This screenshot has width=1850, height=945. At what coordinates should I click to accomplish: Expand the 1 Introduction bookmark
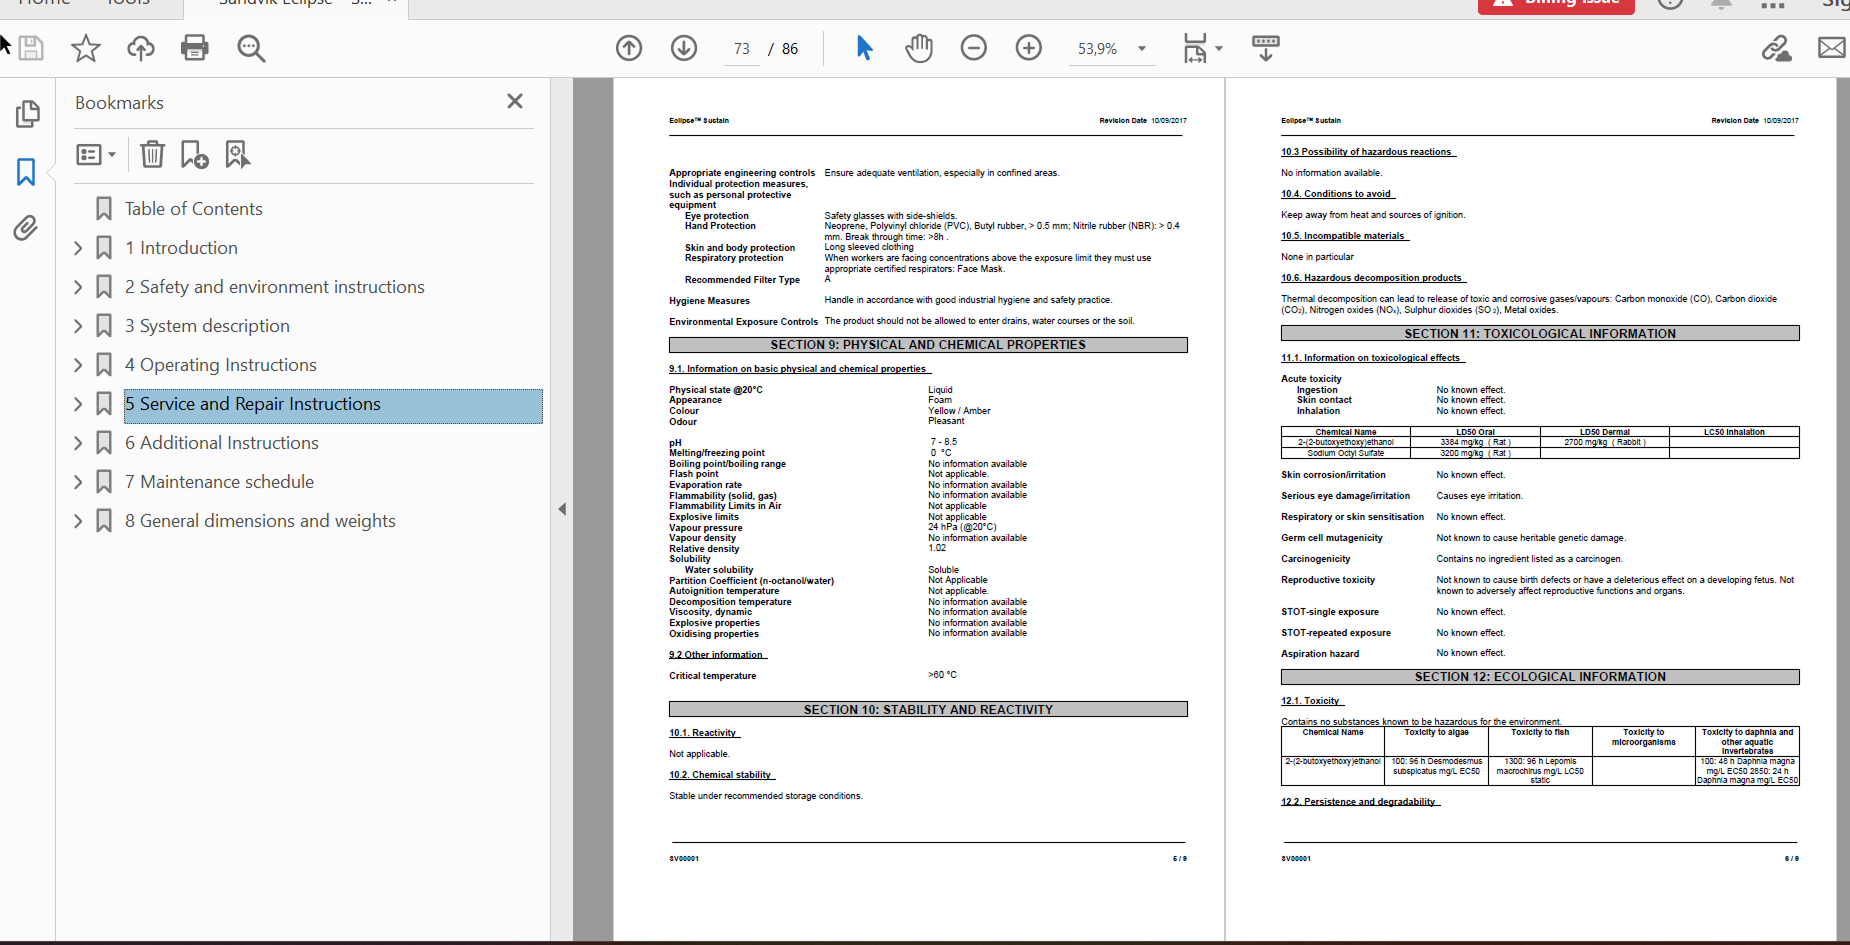tap(78, 248)
